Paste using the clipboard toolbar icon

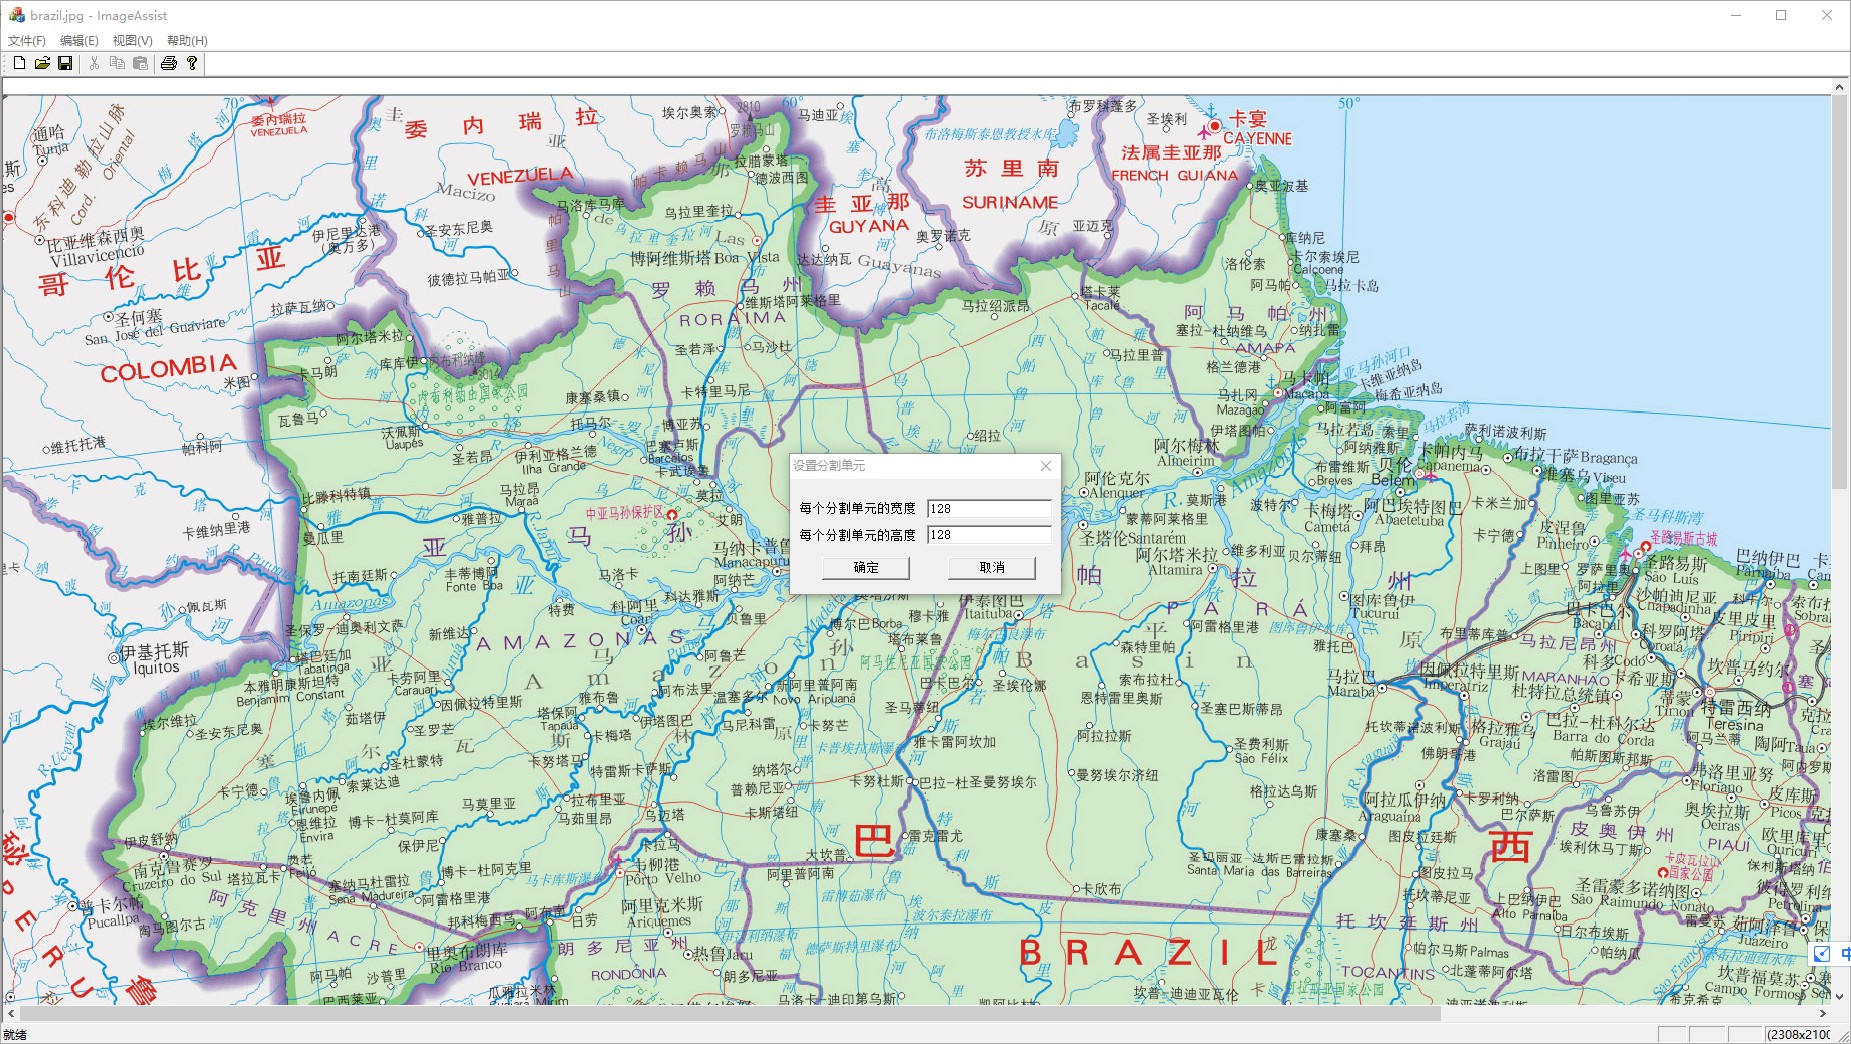(x=140, y=63)
